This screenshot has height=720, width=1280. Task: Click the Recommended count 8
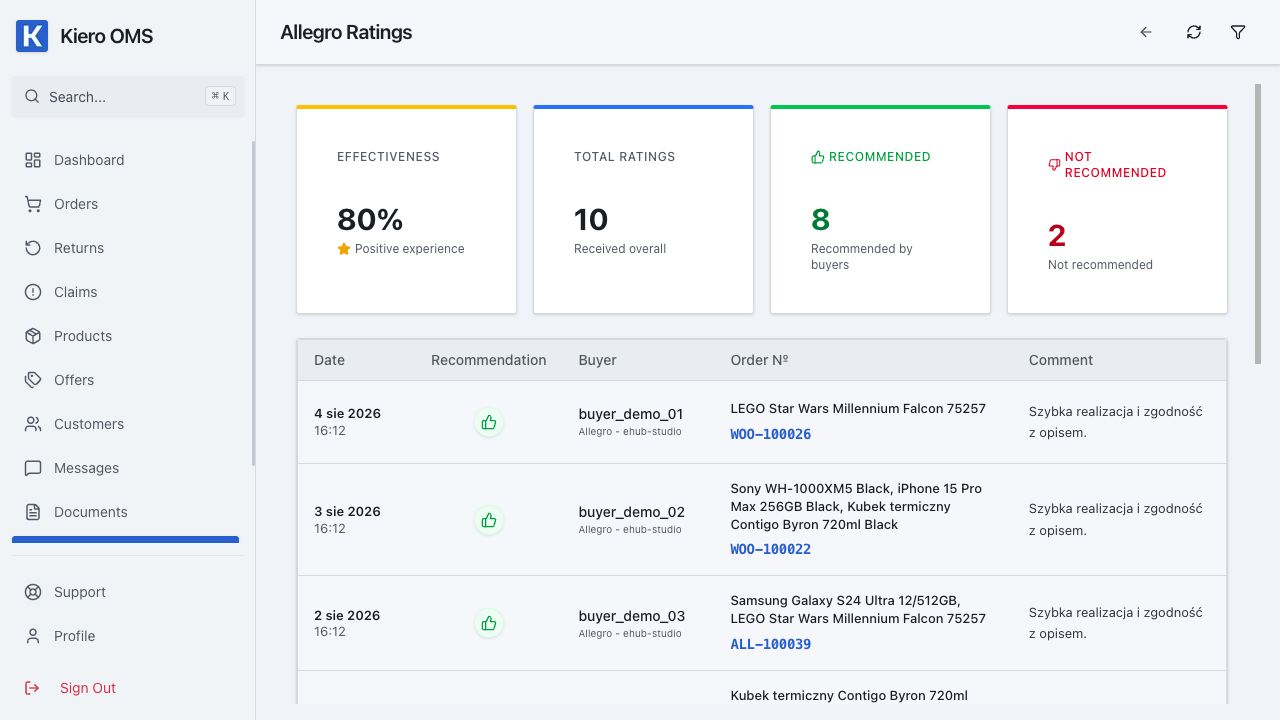(x=821, y=219)
